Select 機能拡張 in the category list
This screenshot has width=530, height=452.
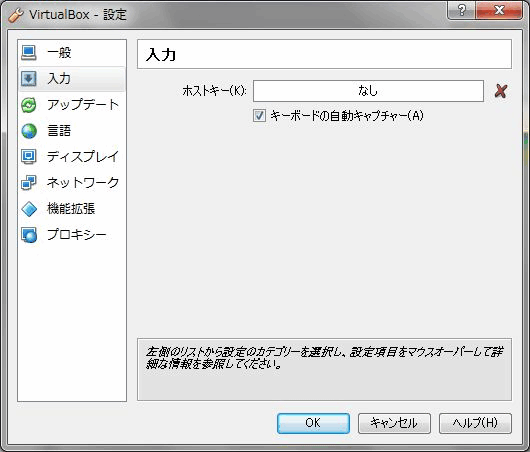(72, 209)
